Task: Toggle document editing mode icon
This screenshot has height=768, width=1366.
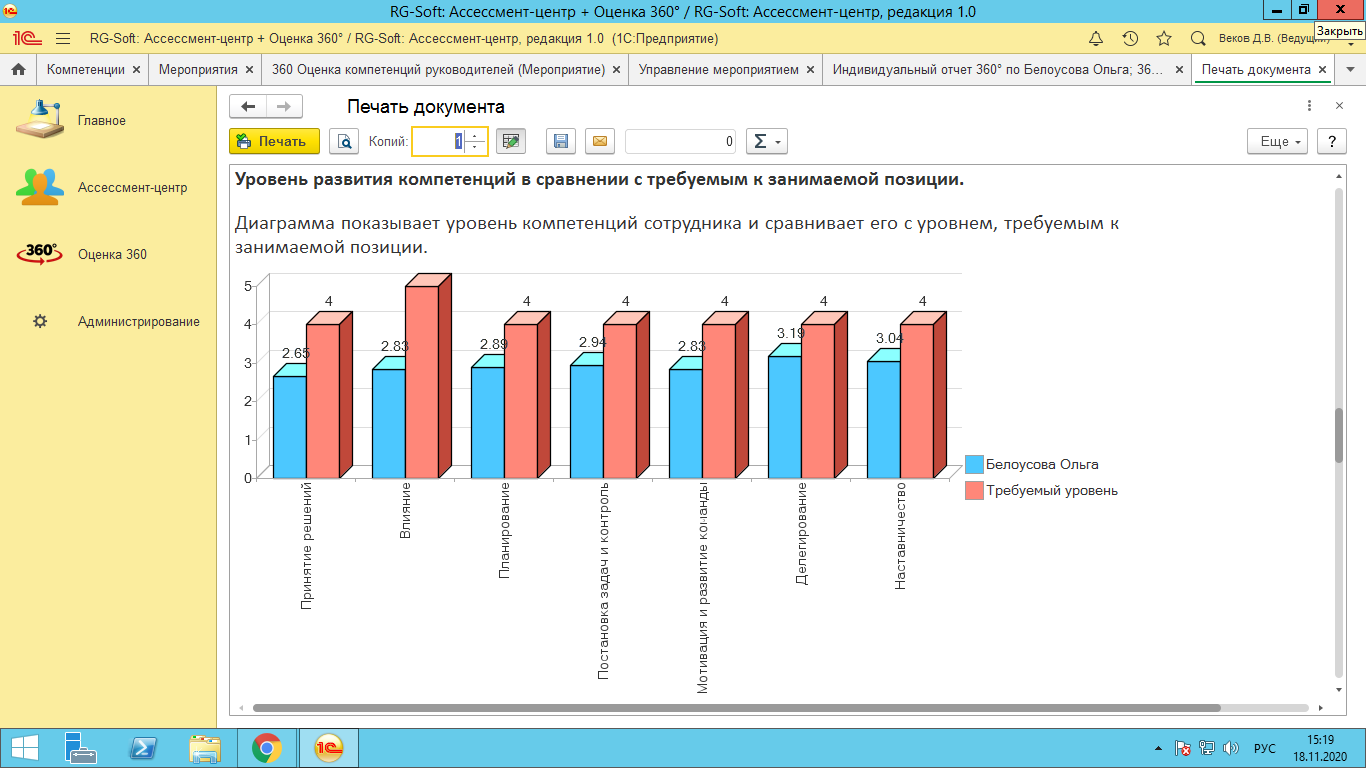Action: point(511,142)
